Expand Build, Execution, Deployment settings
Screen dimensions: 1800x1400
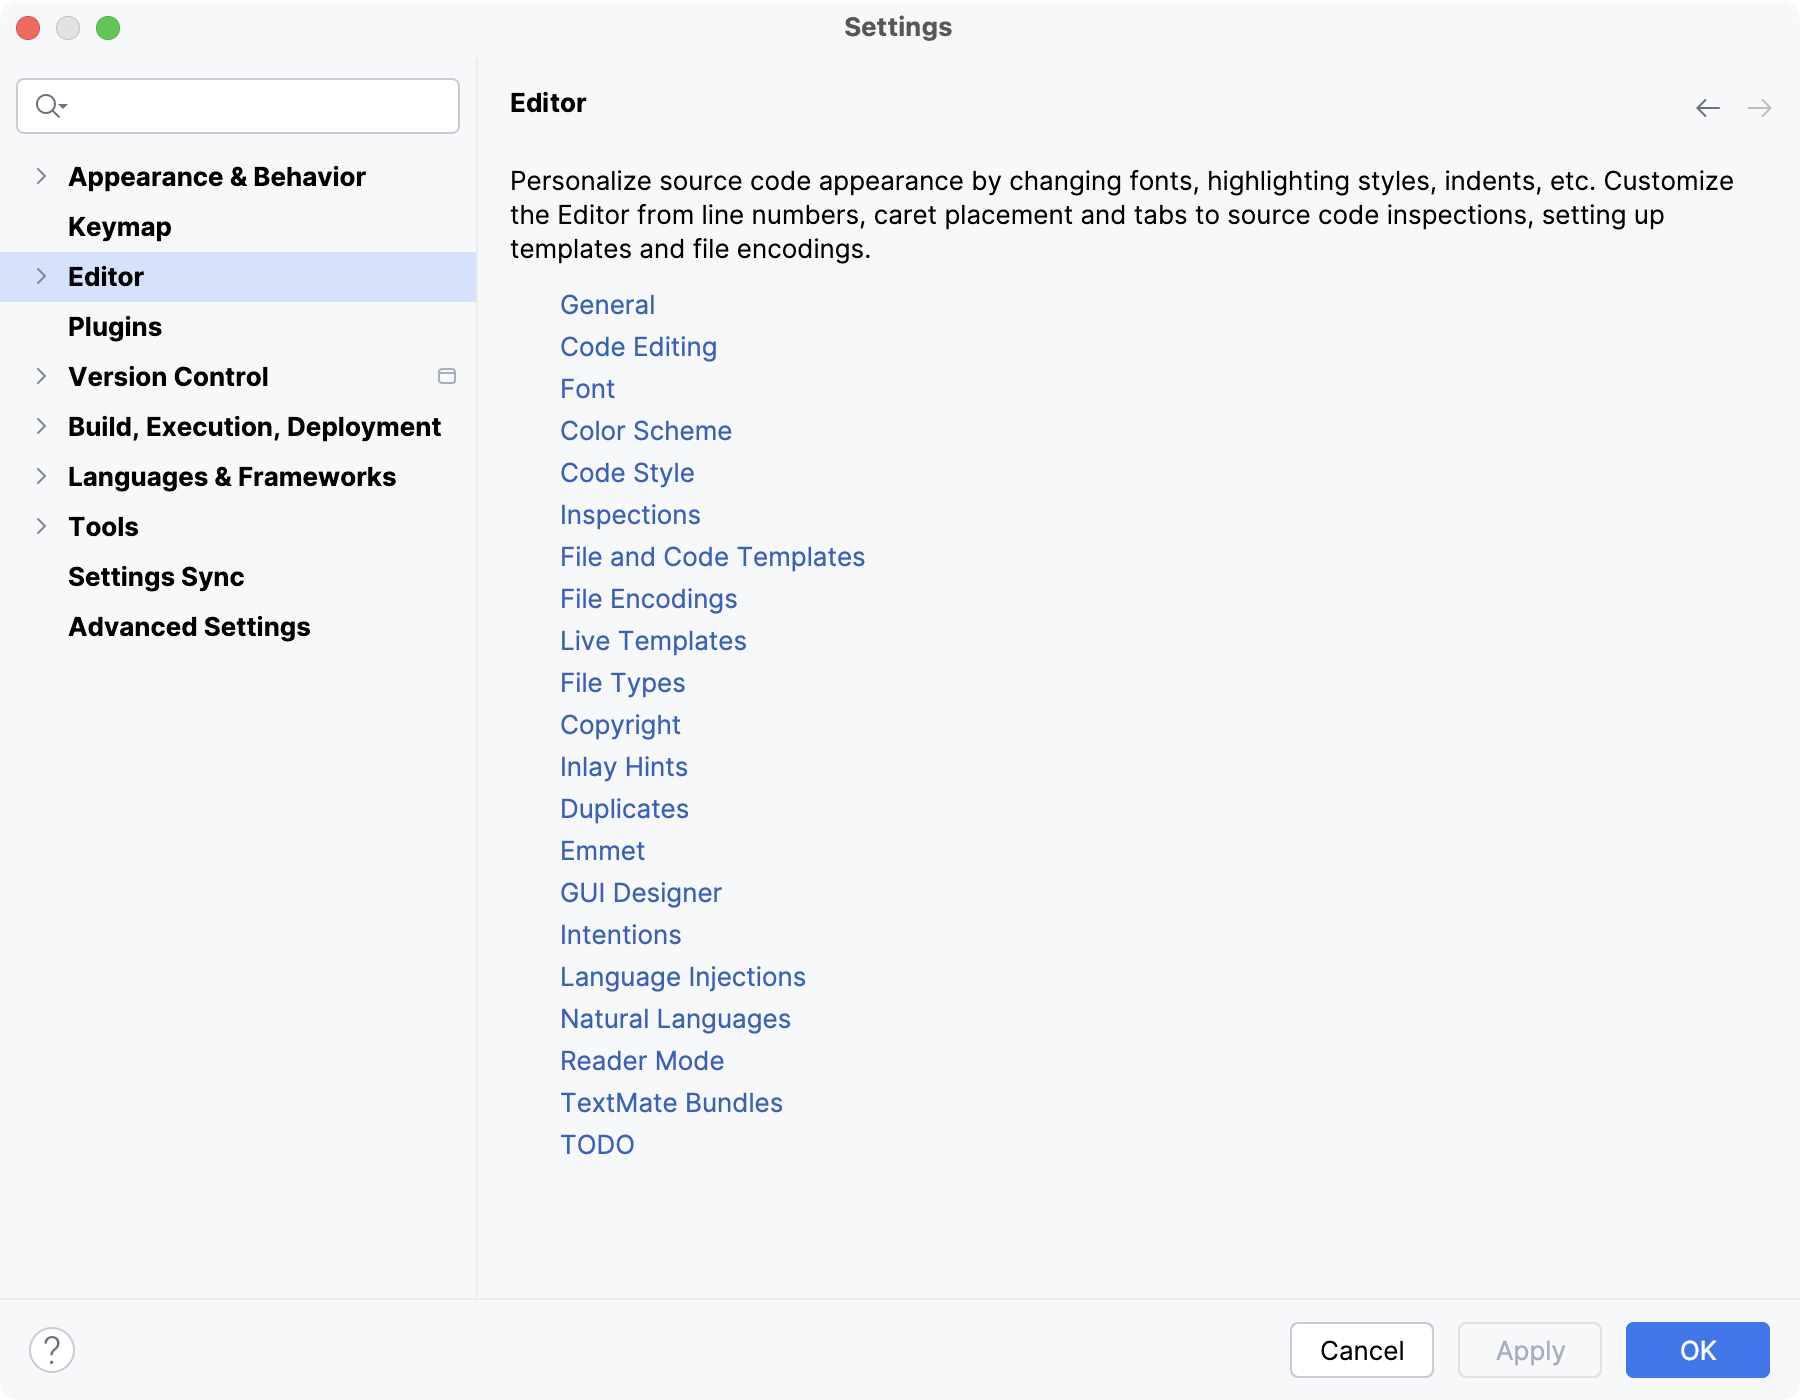coord(40,426)
